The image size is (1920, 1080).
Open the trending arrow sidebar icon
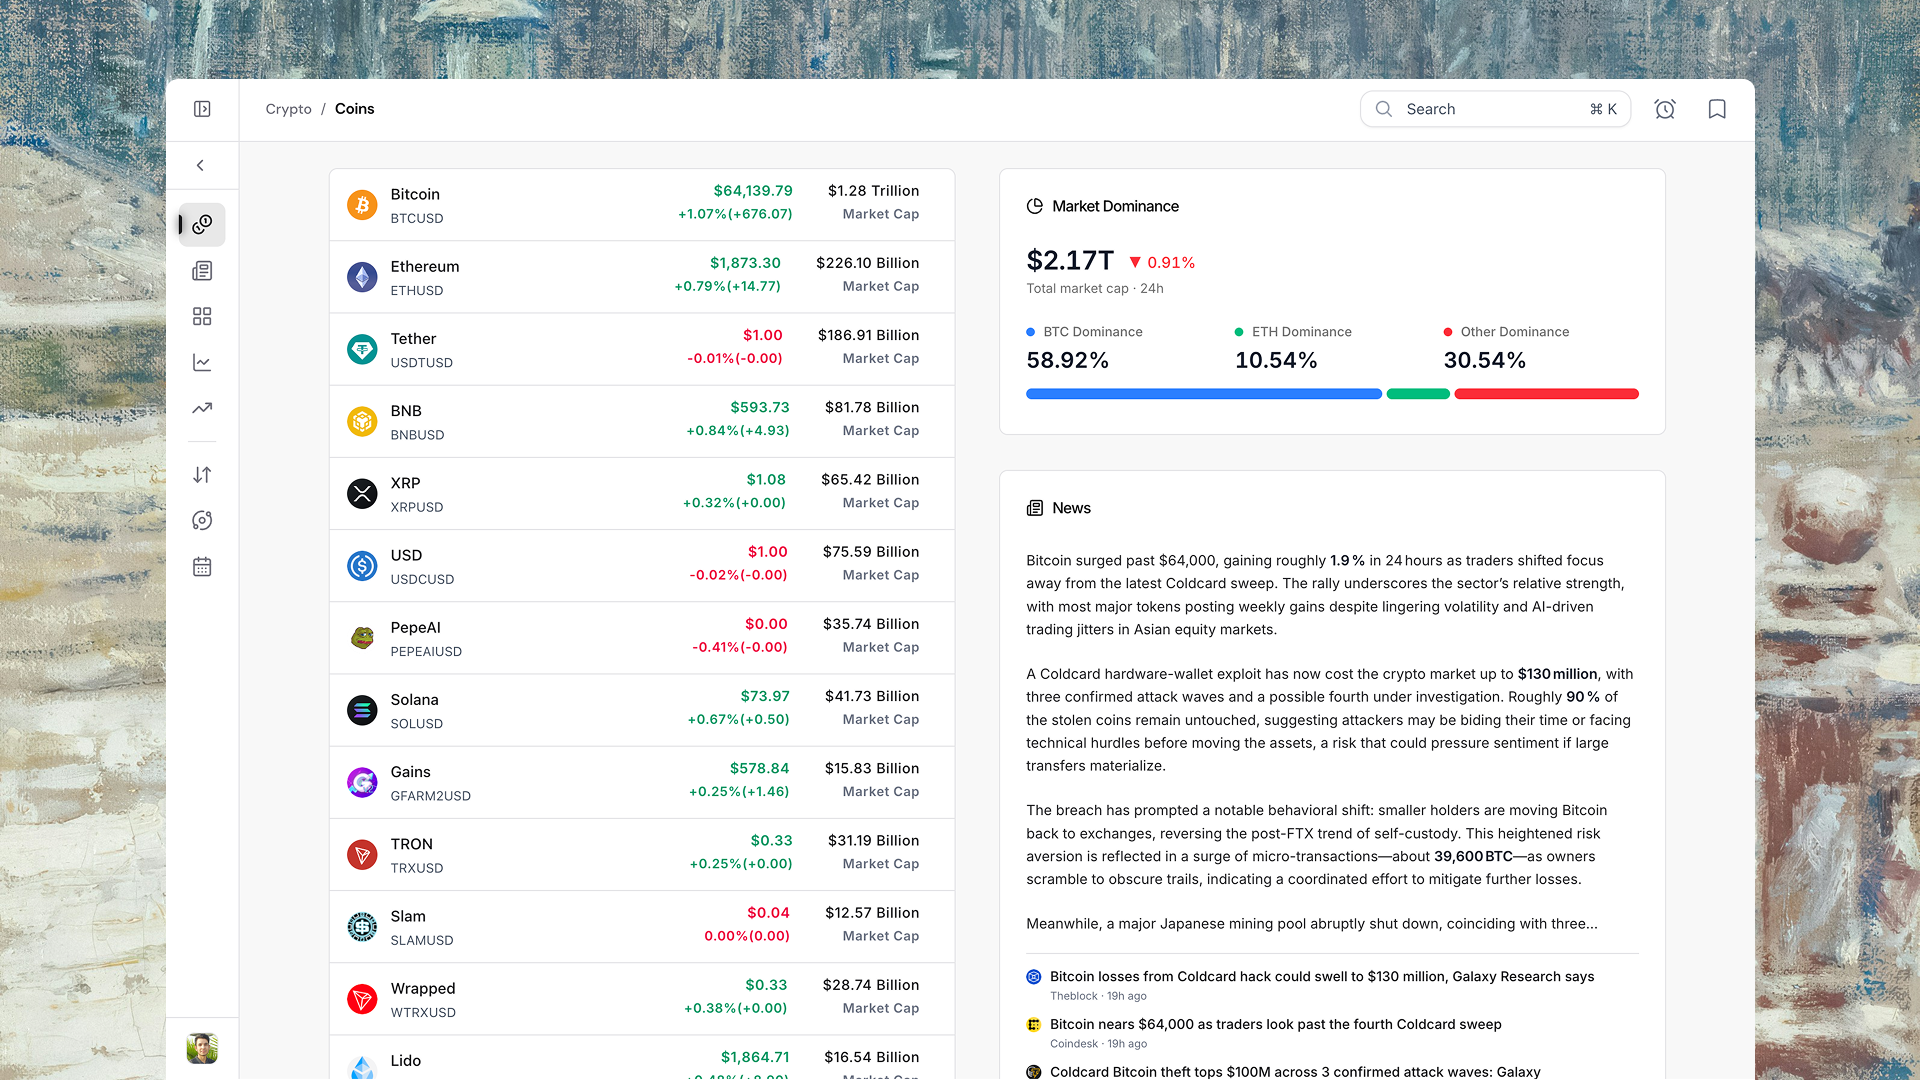(202, 408)
